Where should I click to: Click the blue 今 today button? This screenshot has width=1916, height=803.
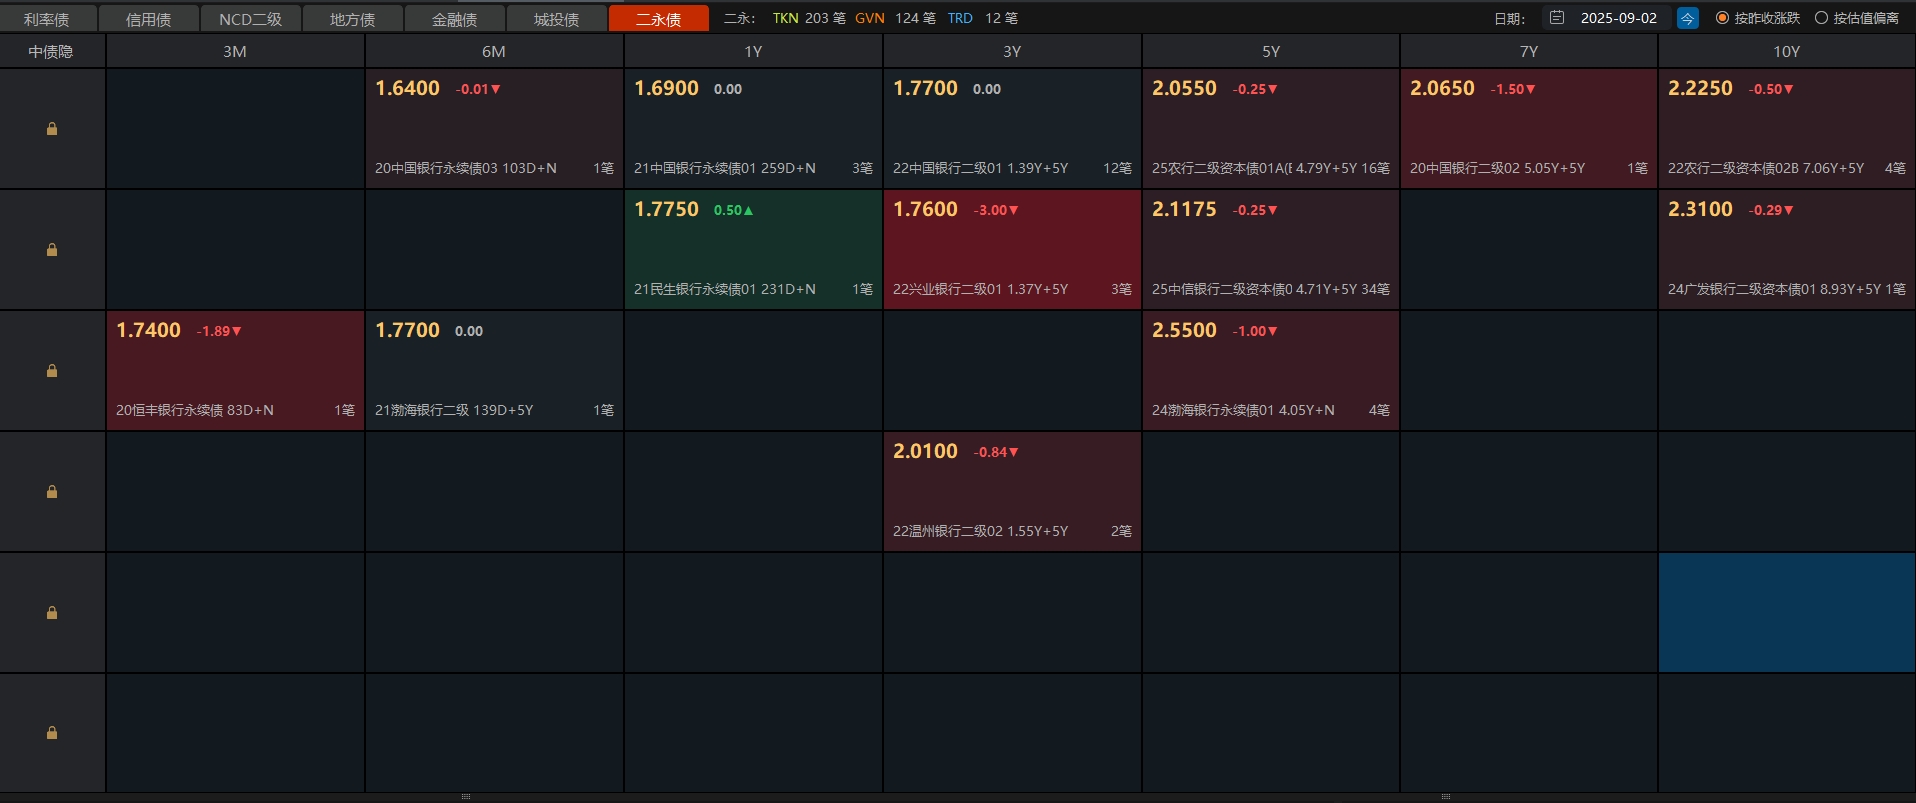(x=1687, y=18)
